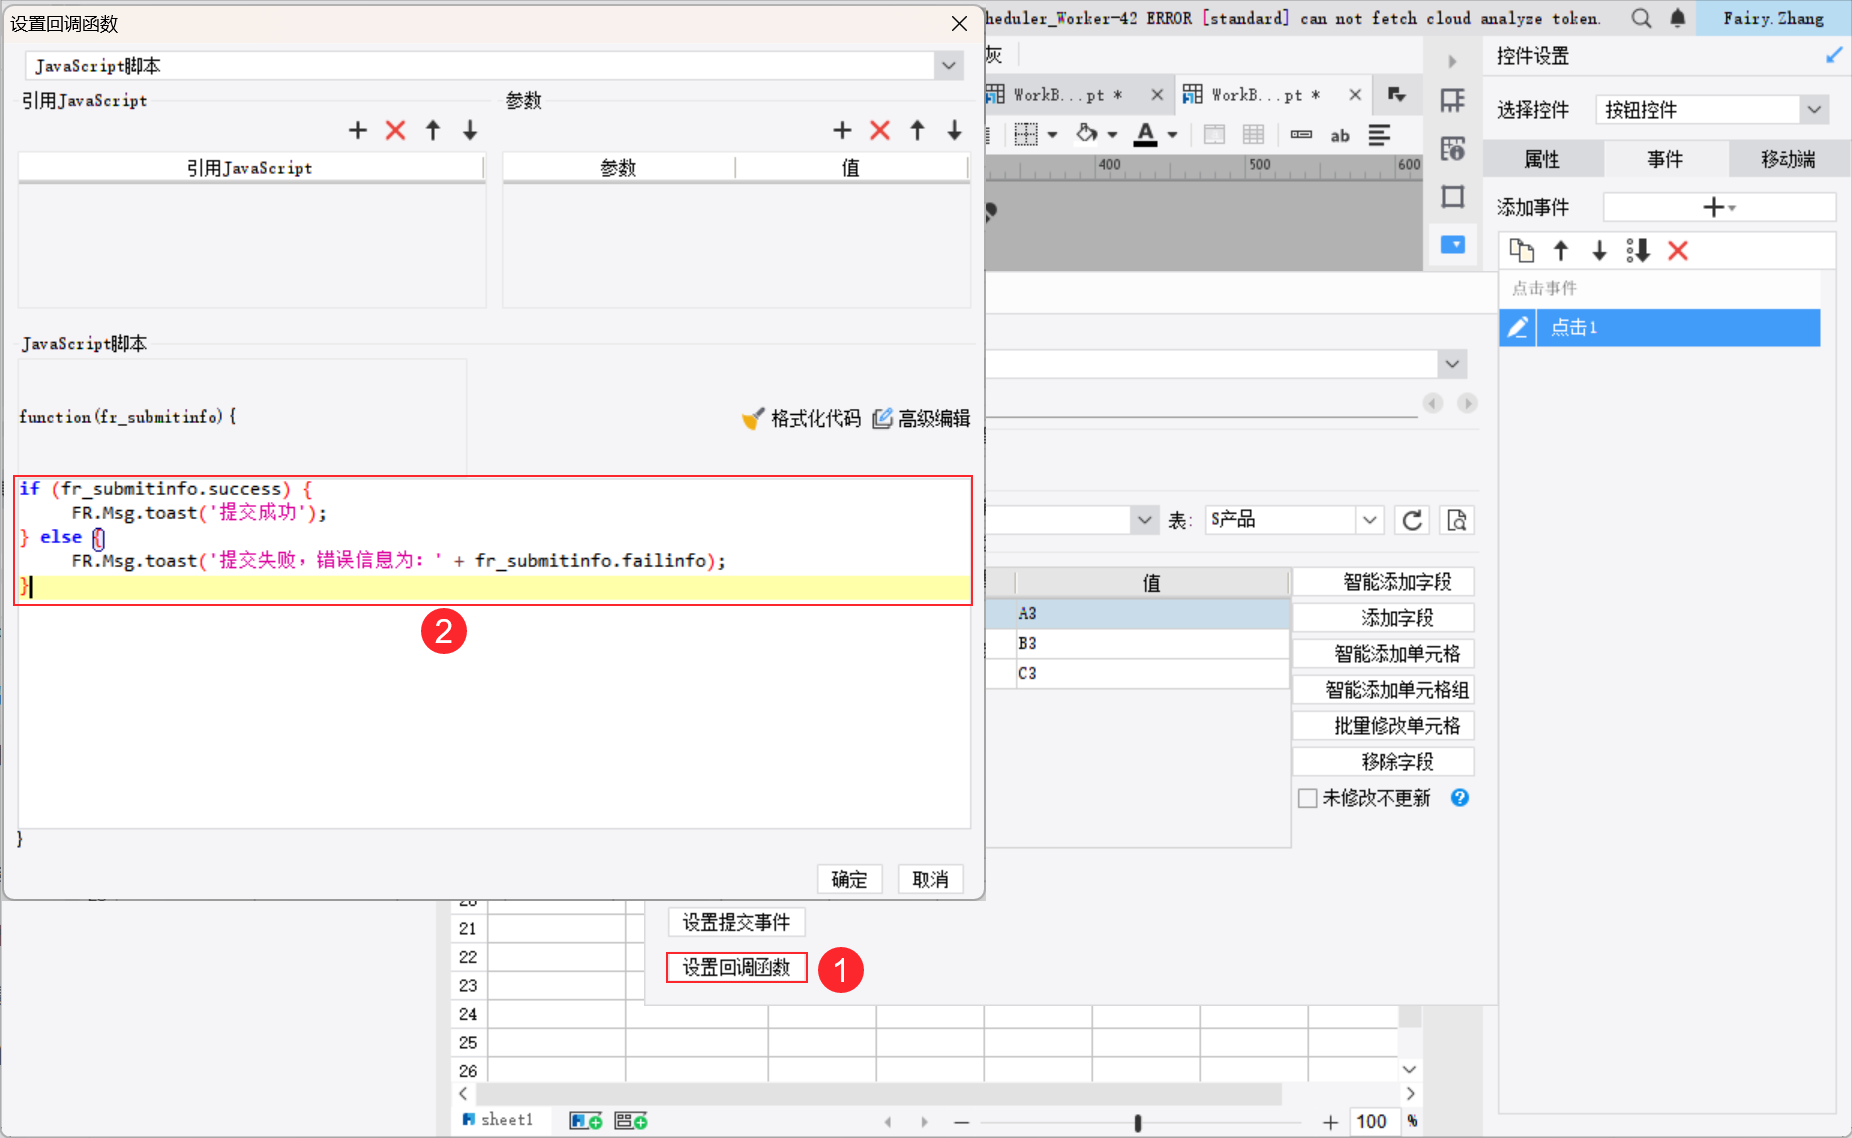Open the 选择控件 按钮控件 dropdown

(1814, 109)
